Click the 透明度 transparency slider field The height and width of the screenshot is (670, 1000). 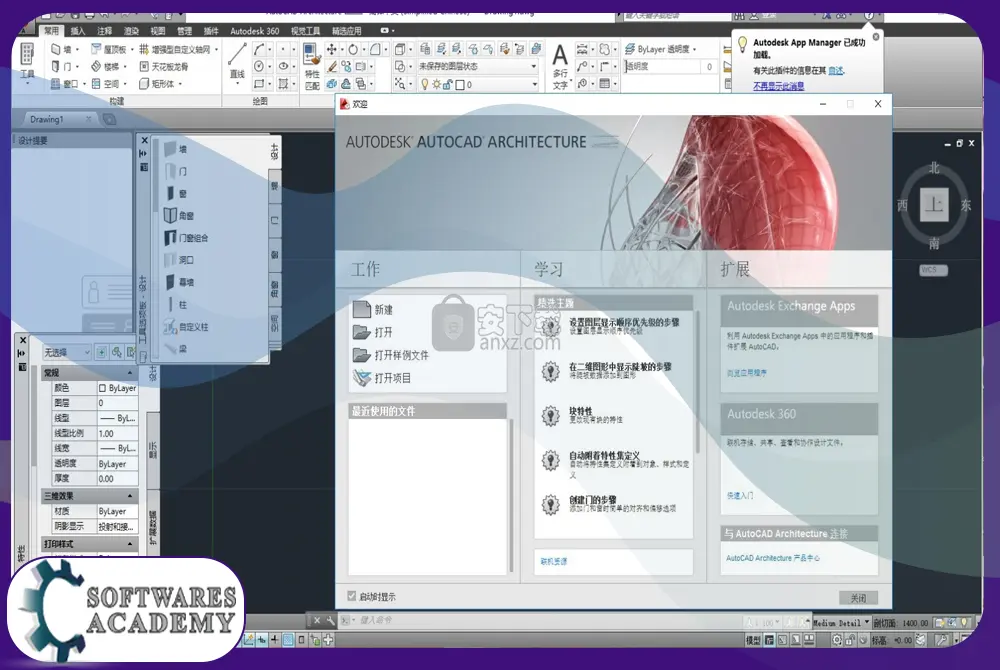670,66
